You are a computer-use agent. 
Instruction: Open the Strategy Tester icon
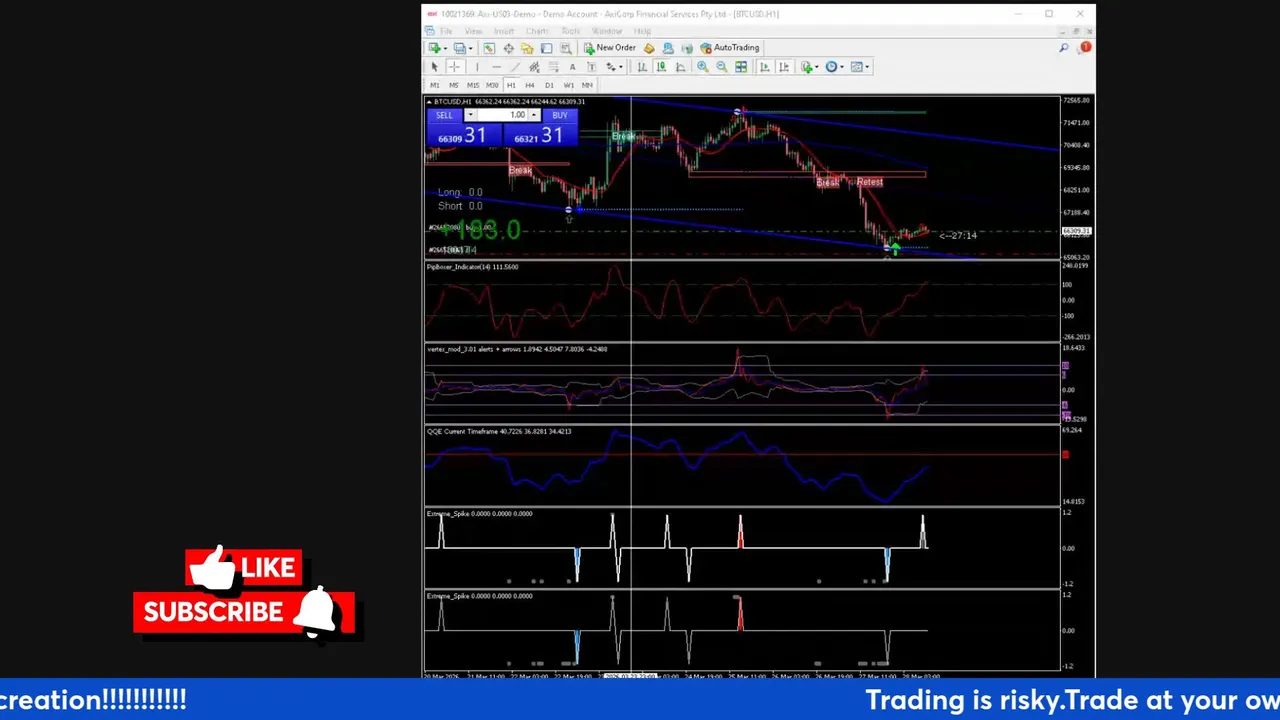566,48
